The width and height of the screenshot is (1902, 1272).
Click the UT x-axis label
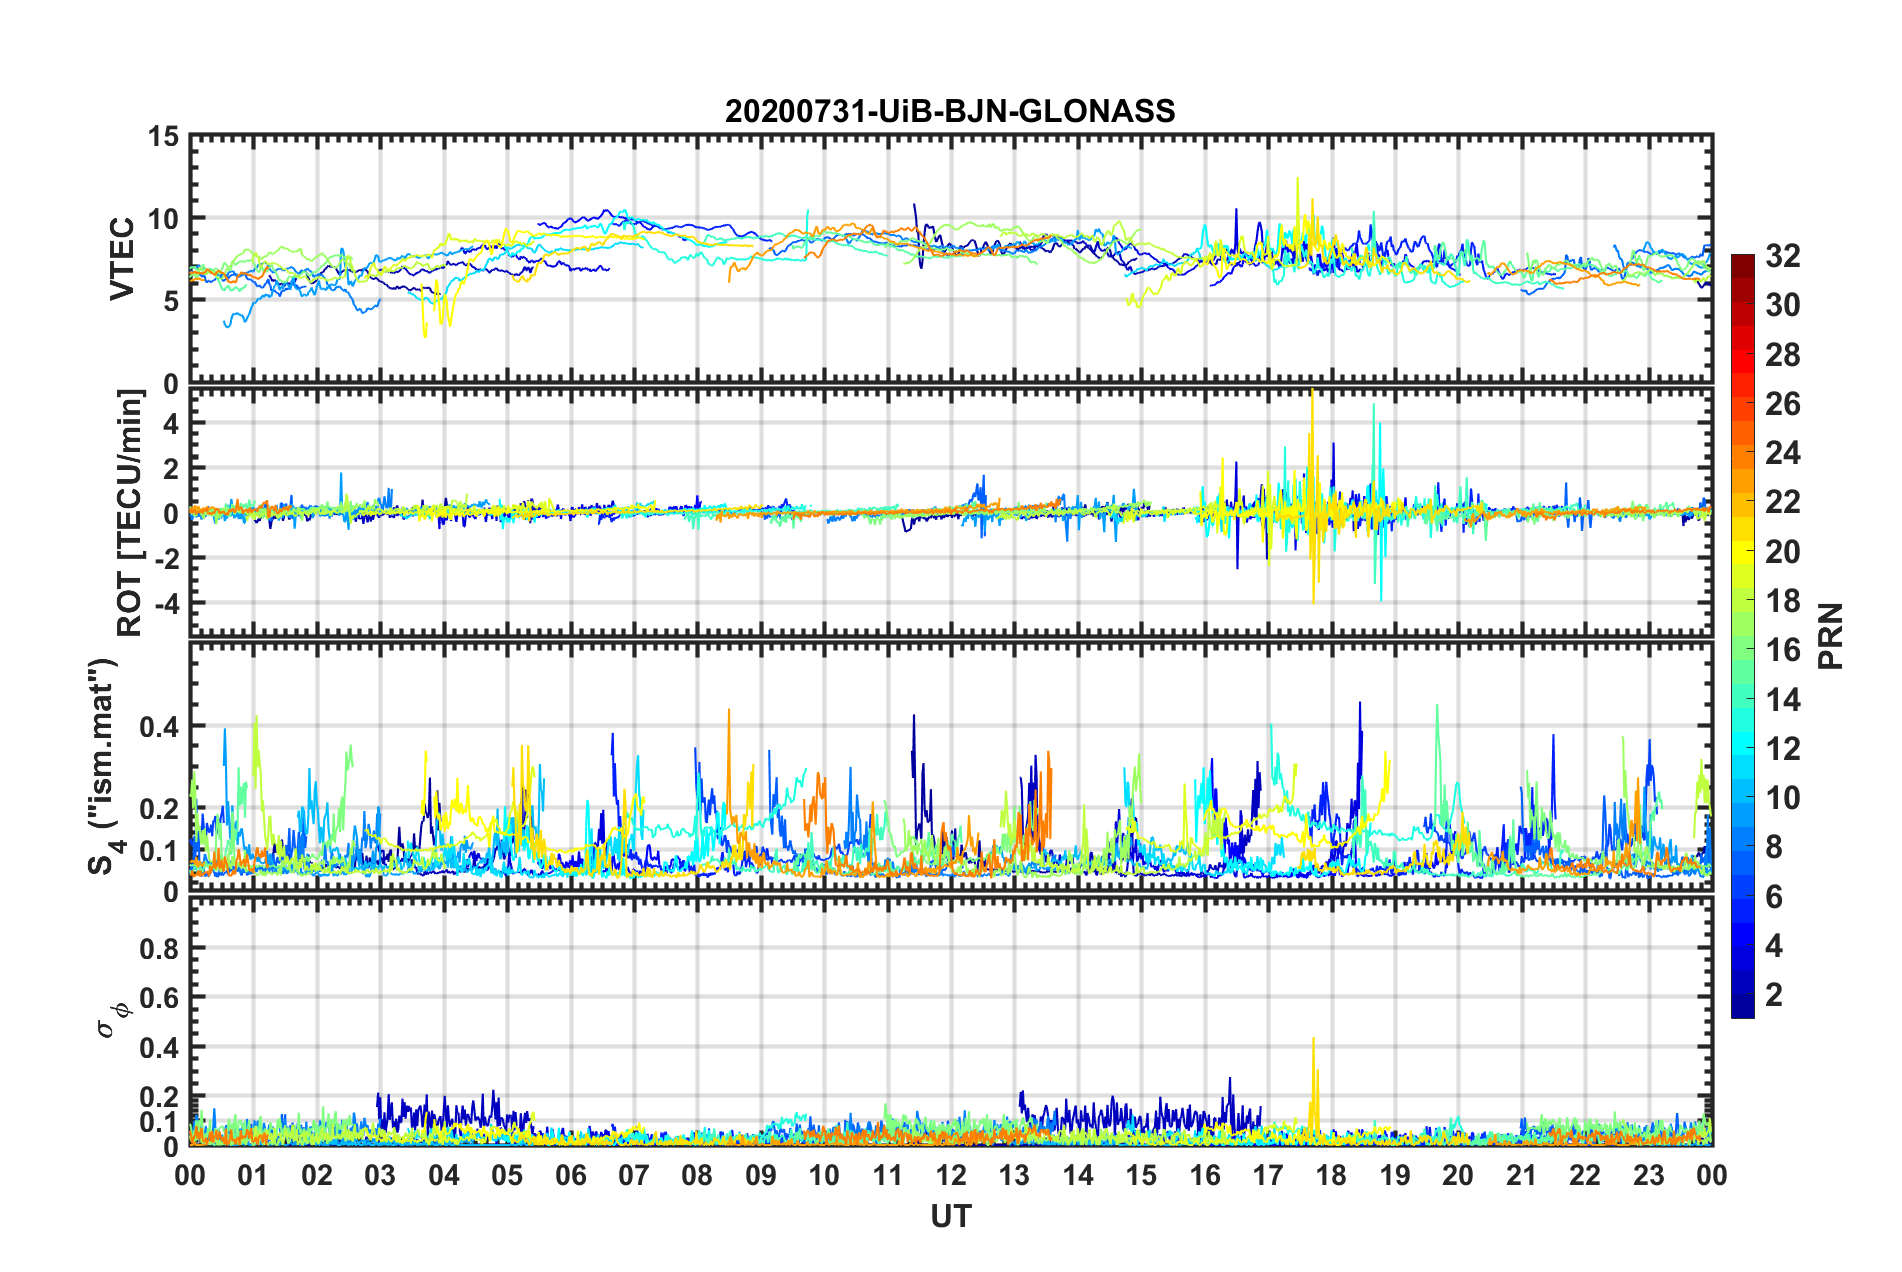(x=951, y=1216)
